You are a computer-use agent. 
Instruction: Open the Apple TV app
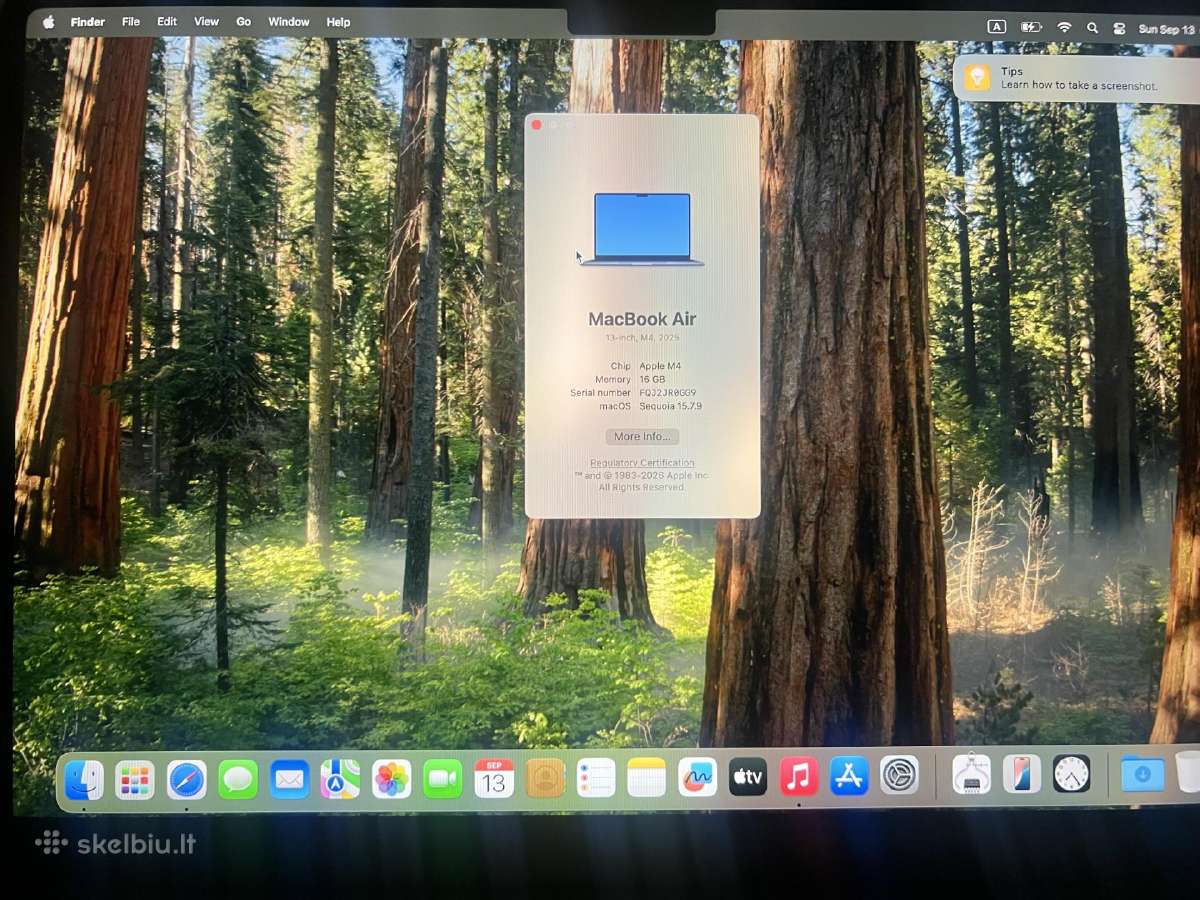click(x=748, y=776)
